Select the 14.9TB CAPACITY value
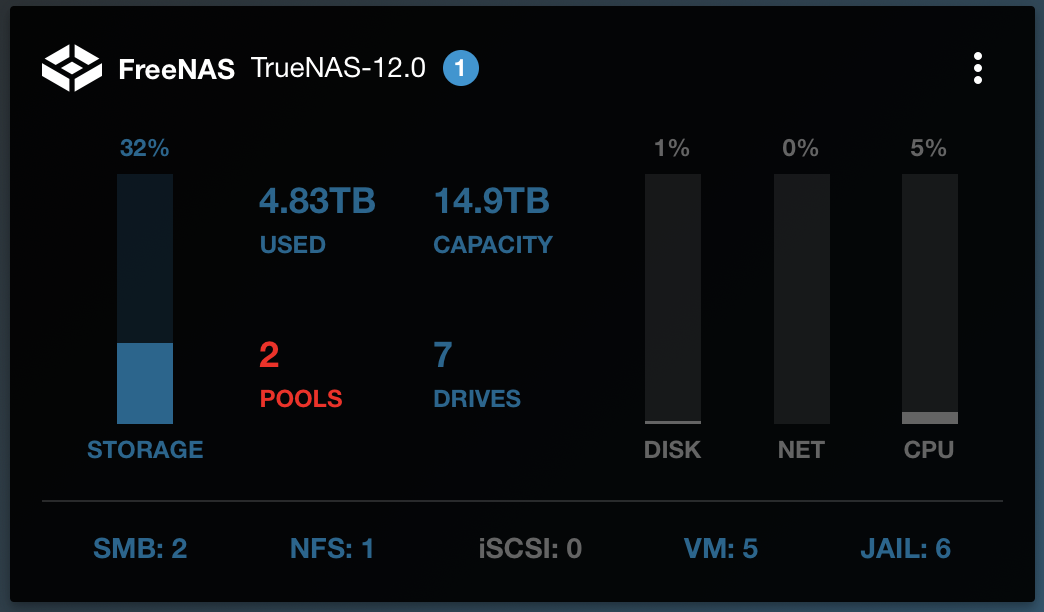Viewport: 1044px width, 612px height. (x=493, y=221)
